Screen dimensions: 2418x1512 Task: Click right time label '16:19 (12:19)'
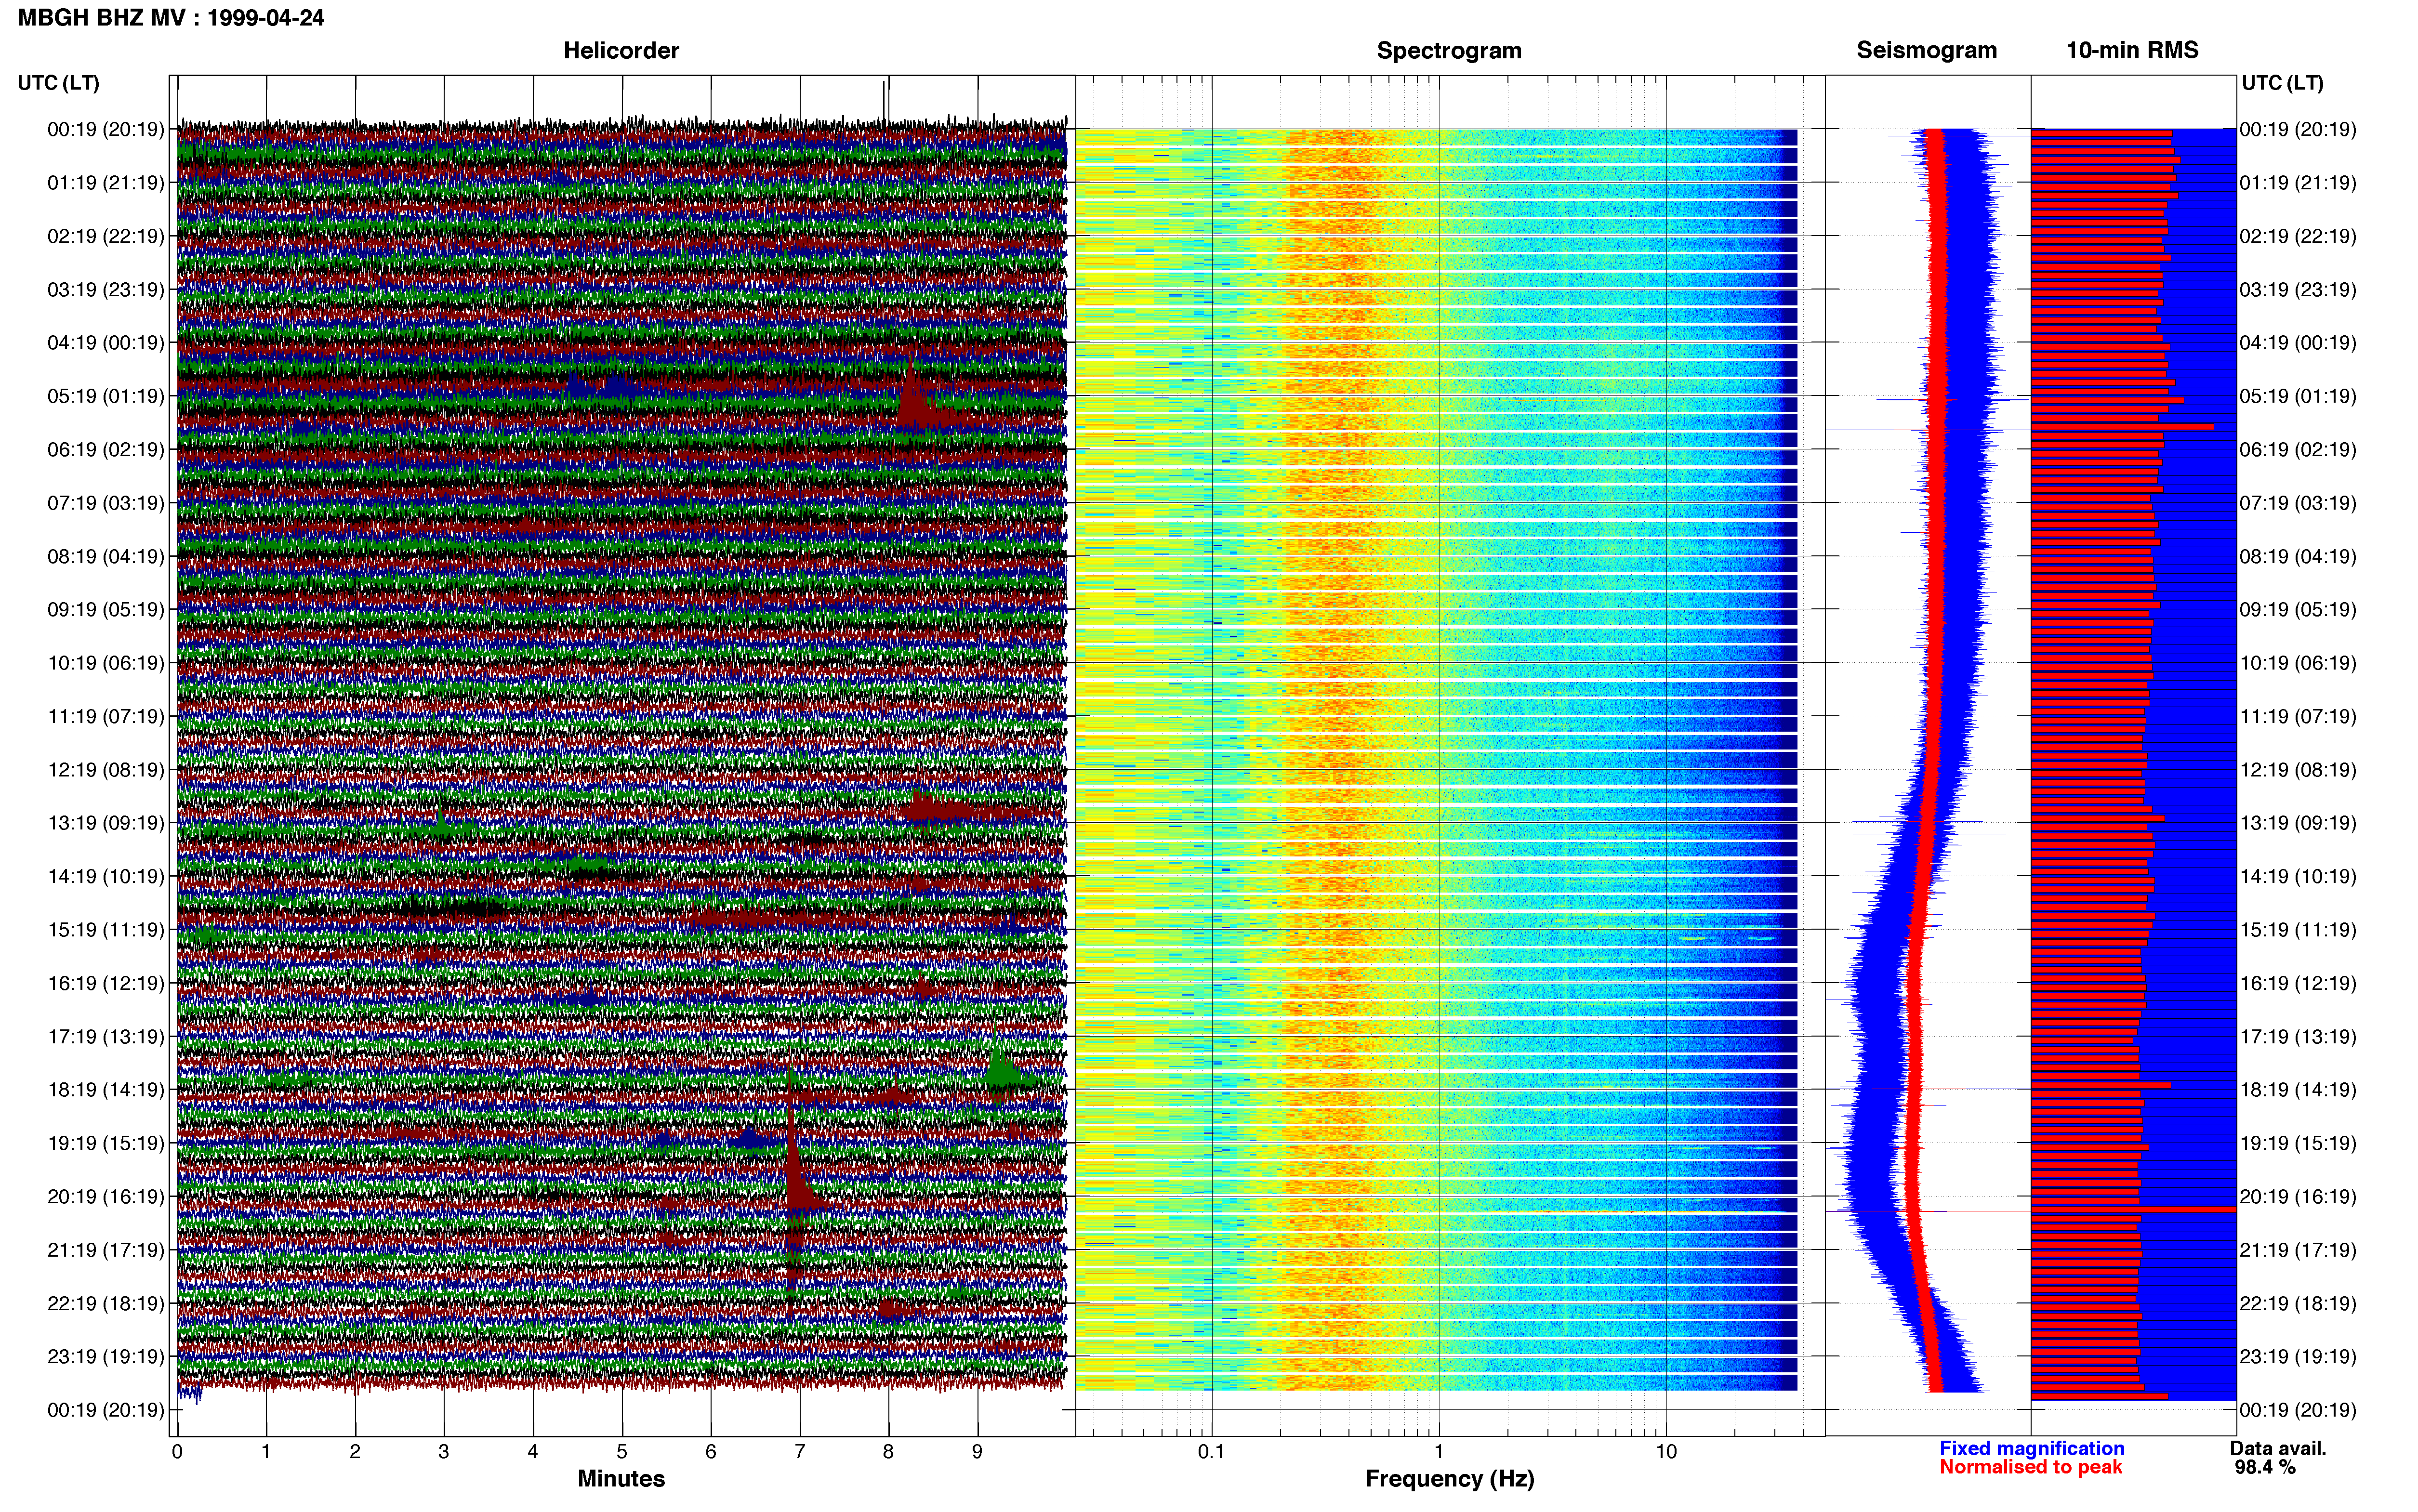[2298, 983]
